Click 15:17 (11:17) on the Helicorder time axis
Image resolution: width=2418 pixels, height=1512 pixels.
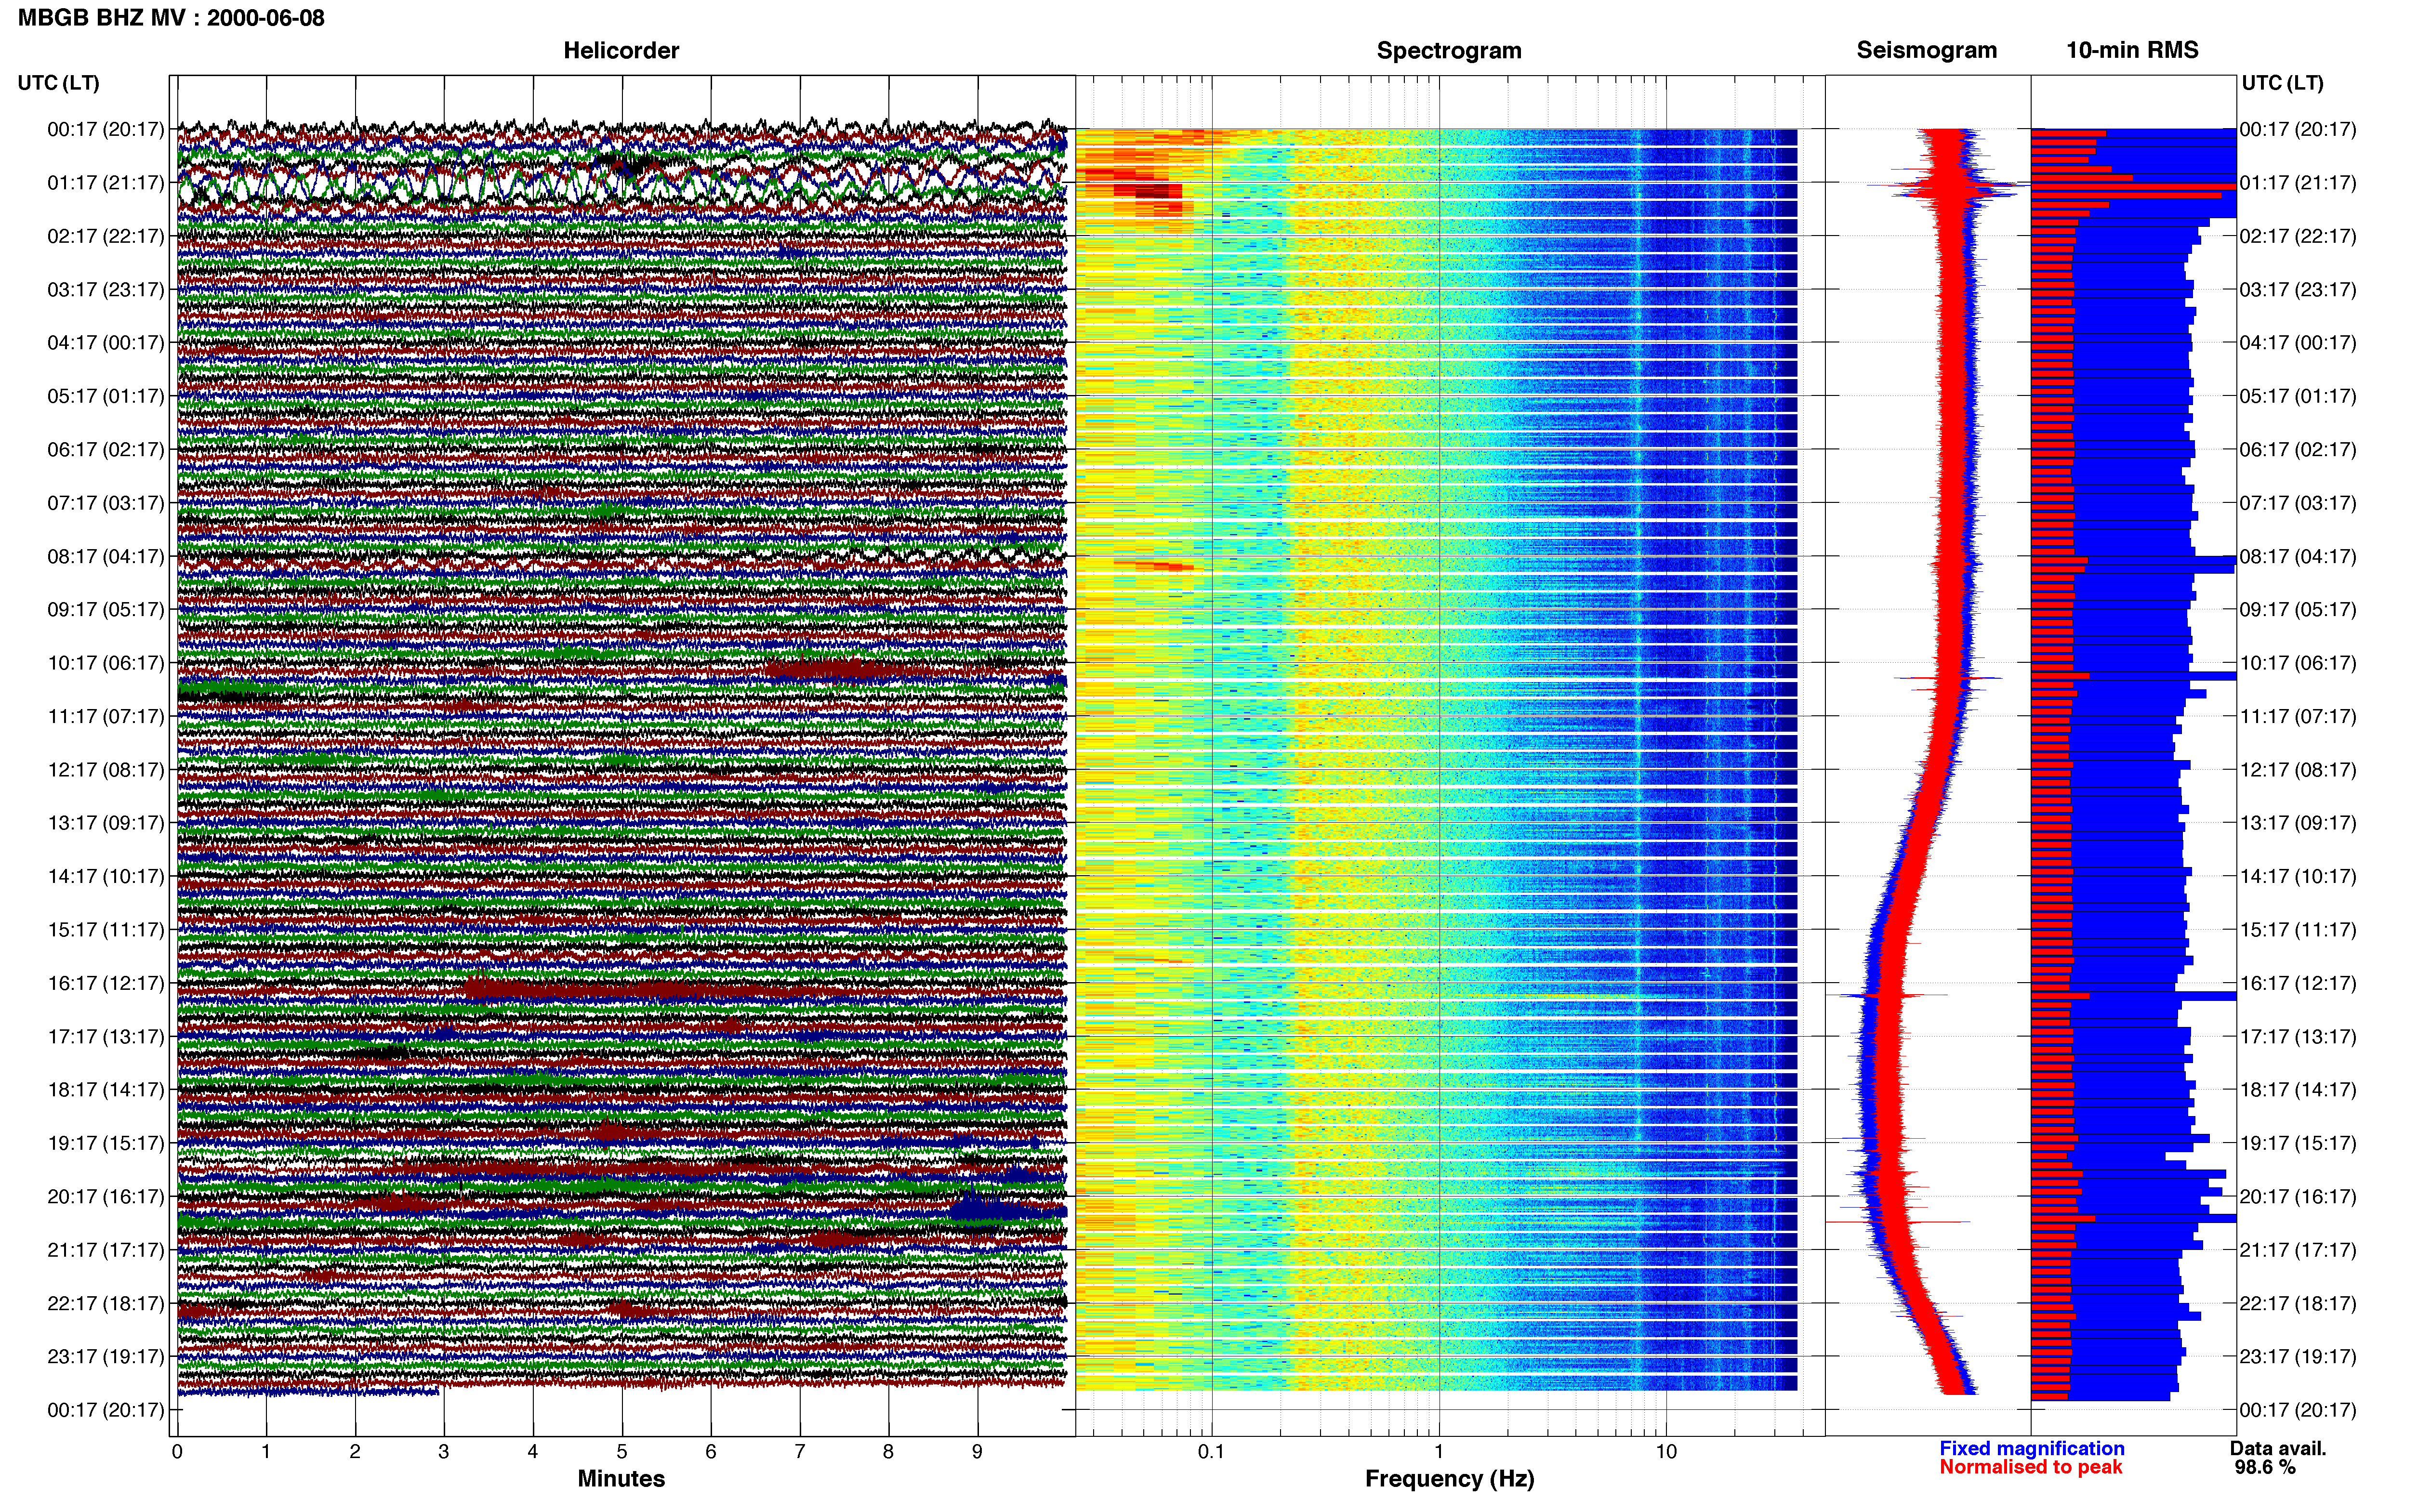point(106,929)
